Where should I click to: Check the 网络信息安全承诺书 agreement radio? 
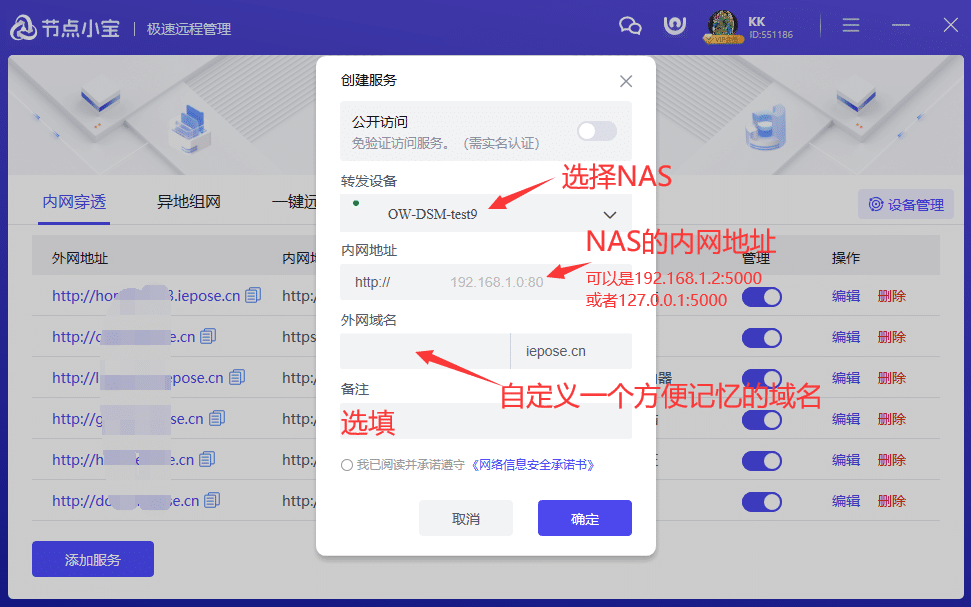(x=347, y=465)
